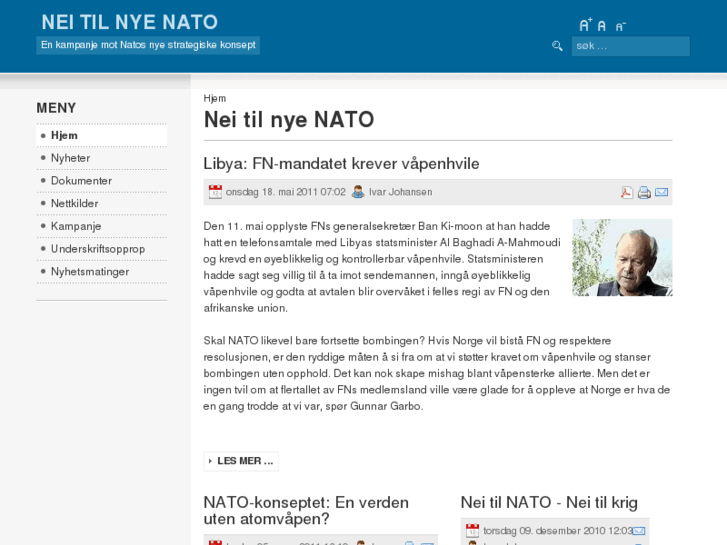Open Hjem in the menu
Screen dimensions: 727x545
tap(102, 135)
